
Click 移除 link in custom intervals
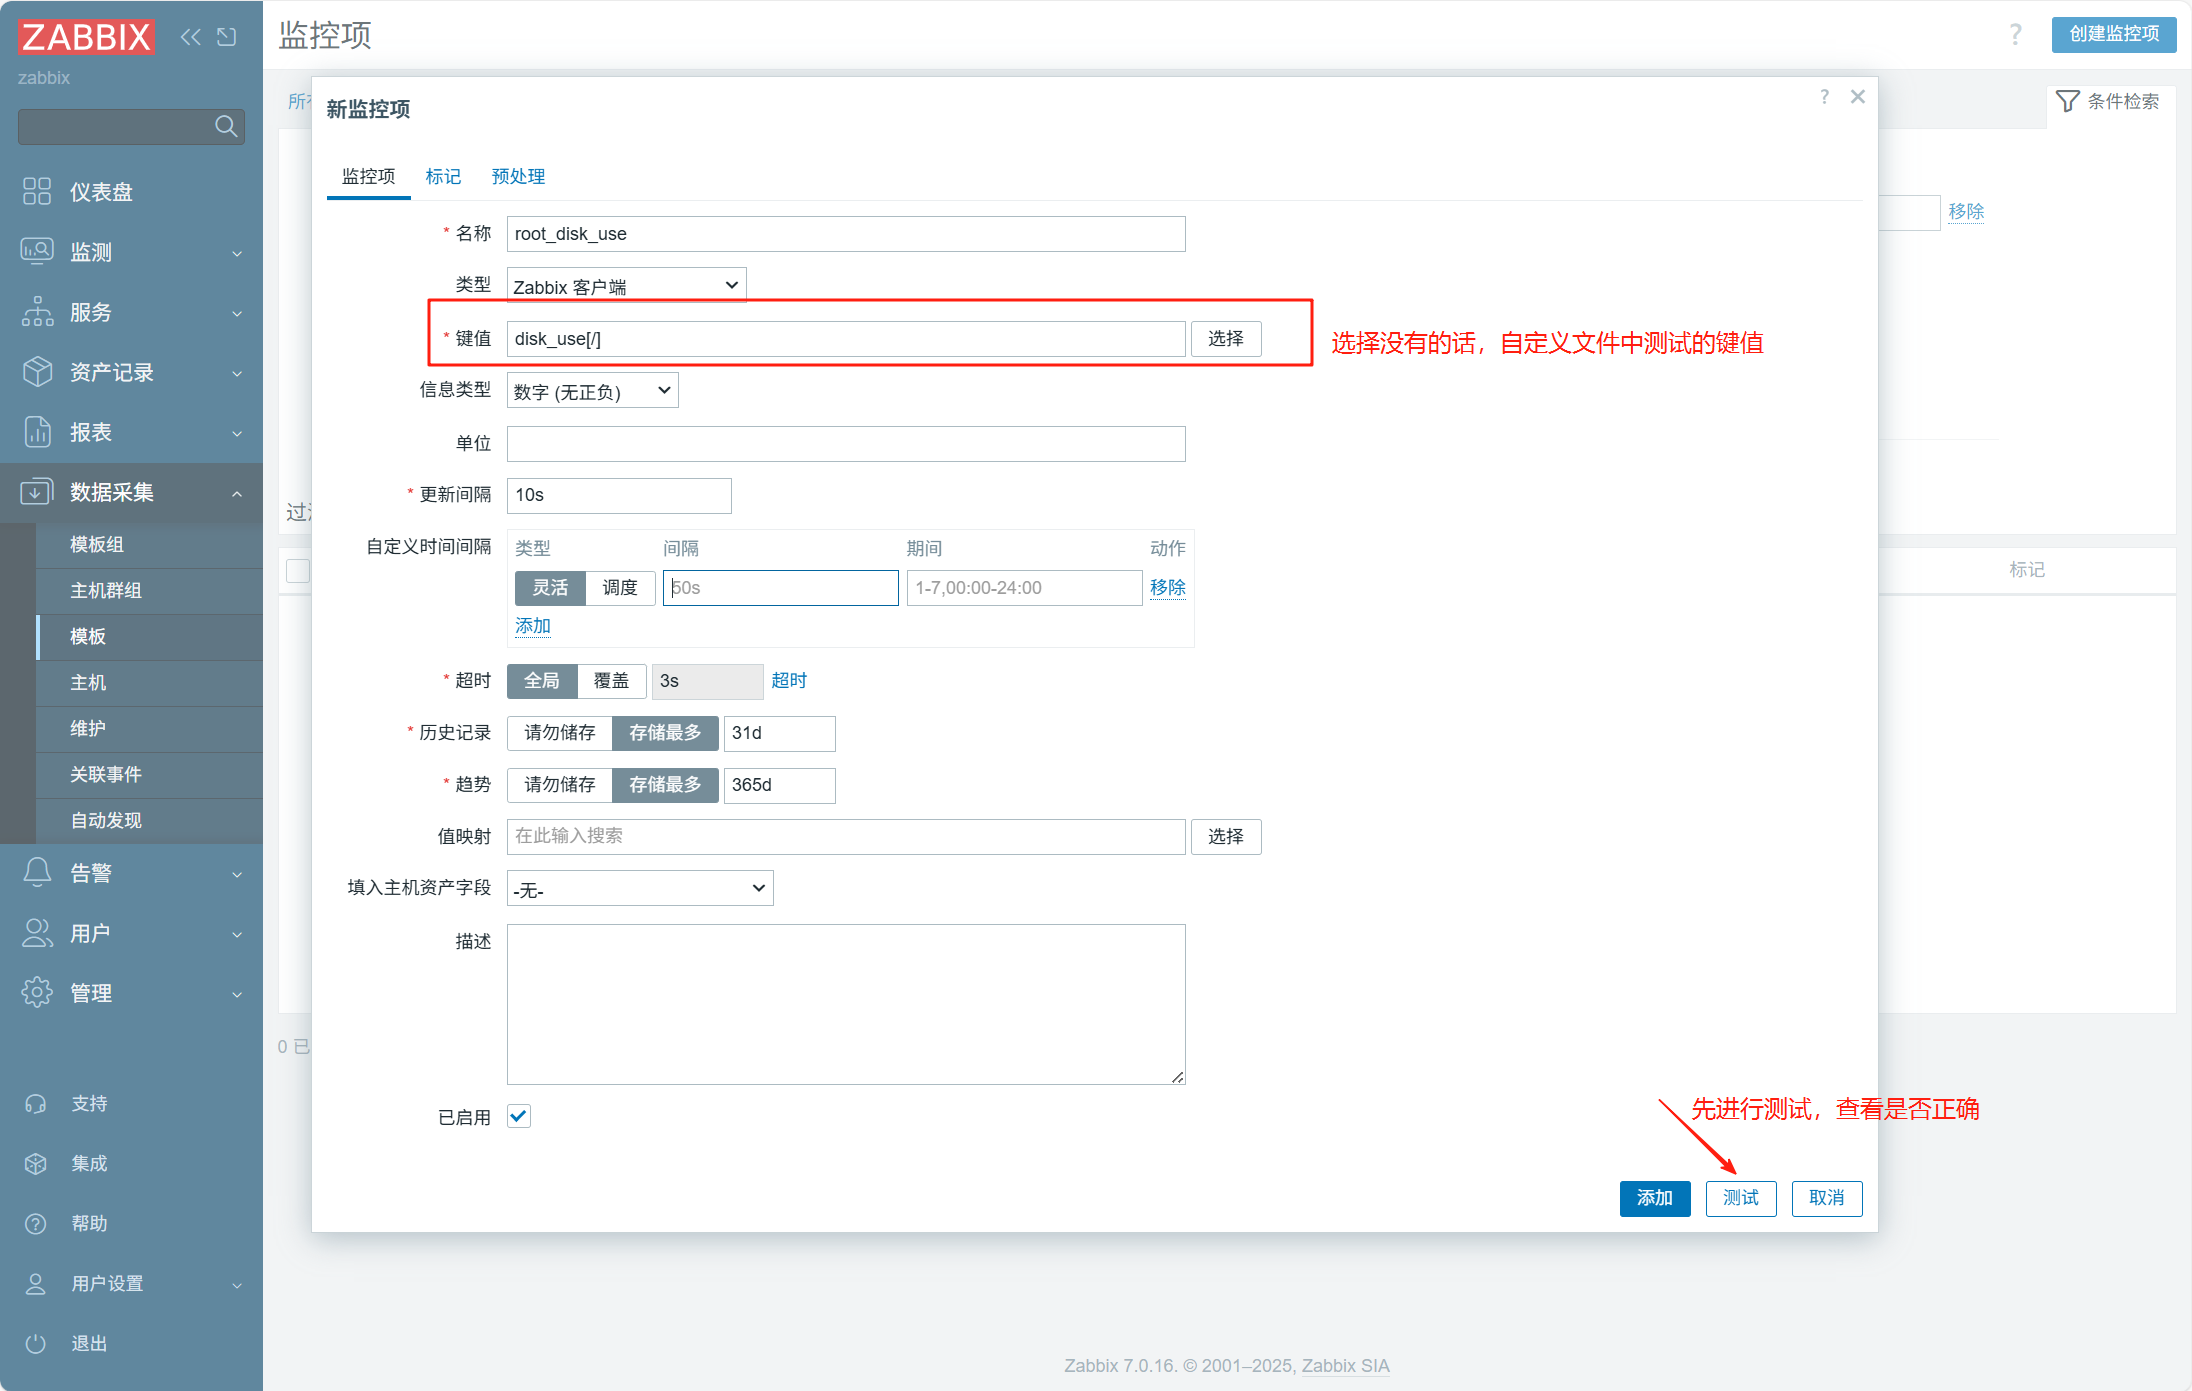click(1167, 588)
